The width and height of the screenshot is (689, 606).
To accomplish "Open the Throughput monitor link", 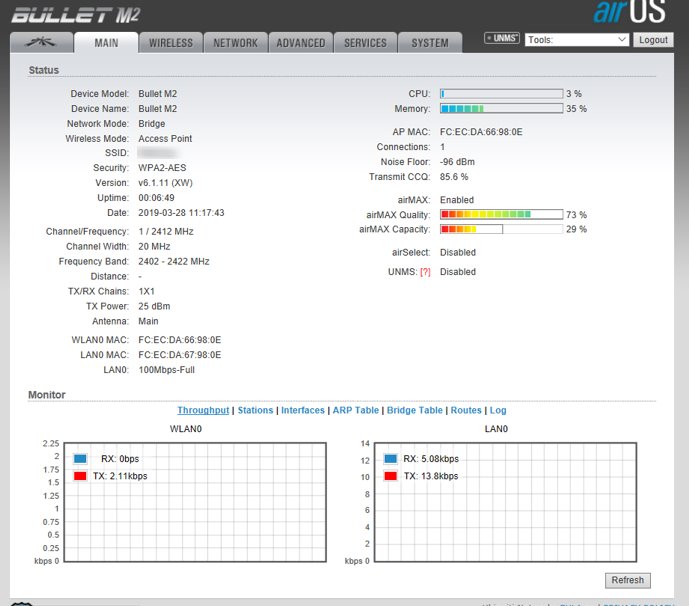I will (x=203, y=410).
